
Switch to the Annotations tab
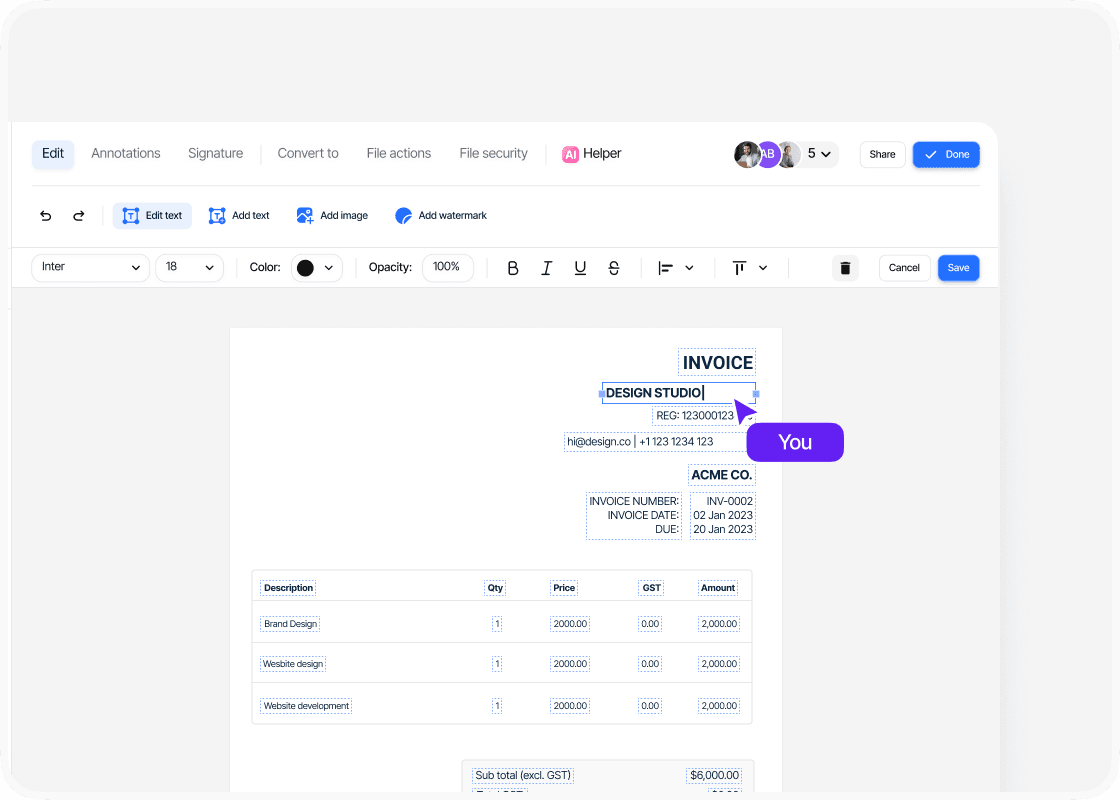click(x=126, y=154)
